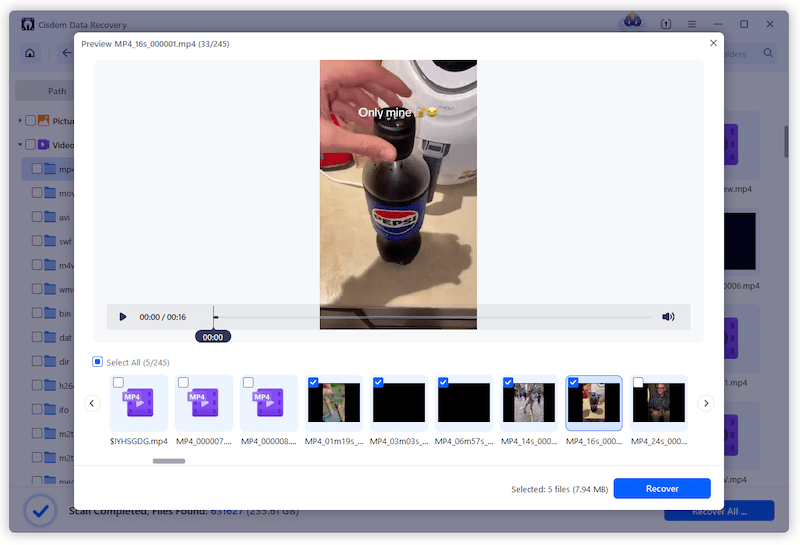Screen dimensions: 800x545
Task: Click the scan completed checkmark icon
Action: (x=40, y=510)
